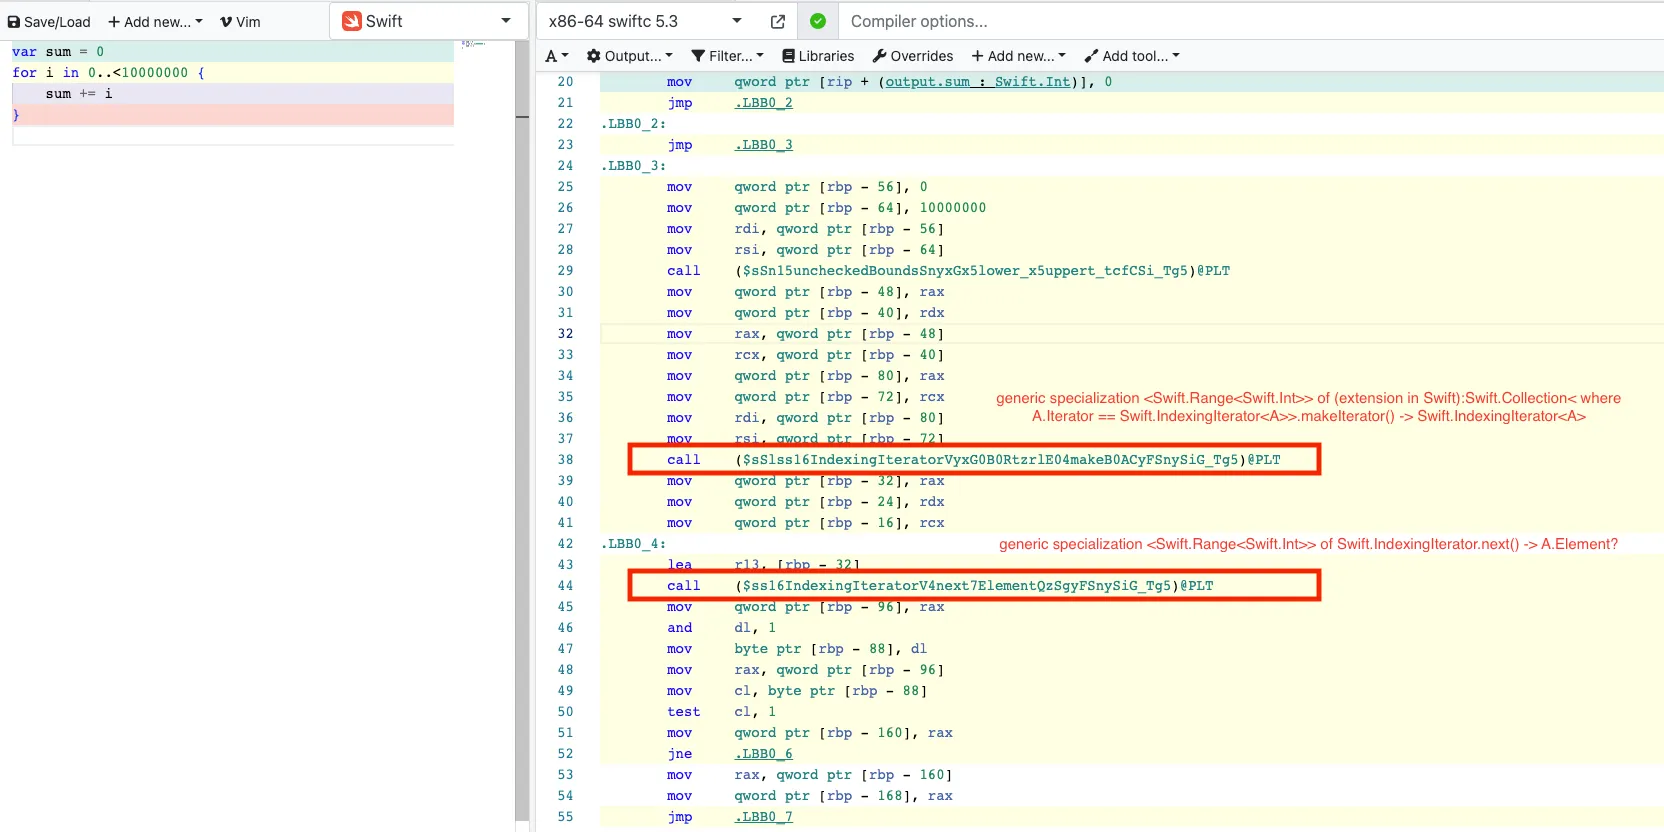Click the source editor vertical scrollbar

click(522, 430)
